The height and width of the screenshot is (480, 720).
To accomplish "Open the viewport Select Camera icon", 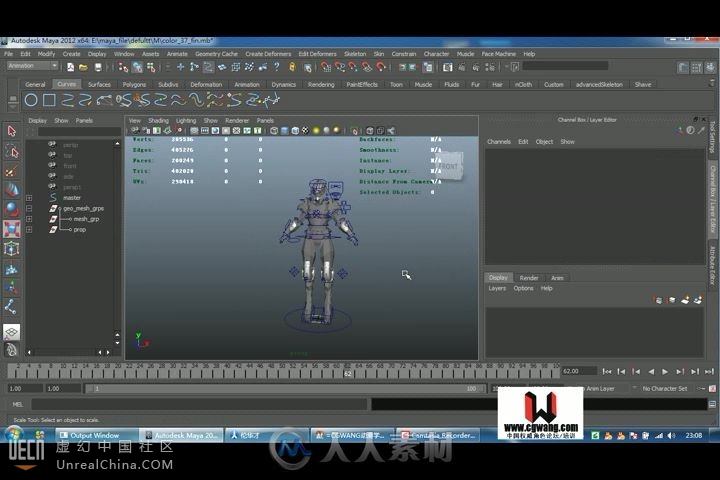I will 135,131.
